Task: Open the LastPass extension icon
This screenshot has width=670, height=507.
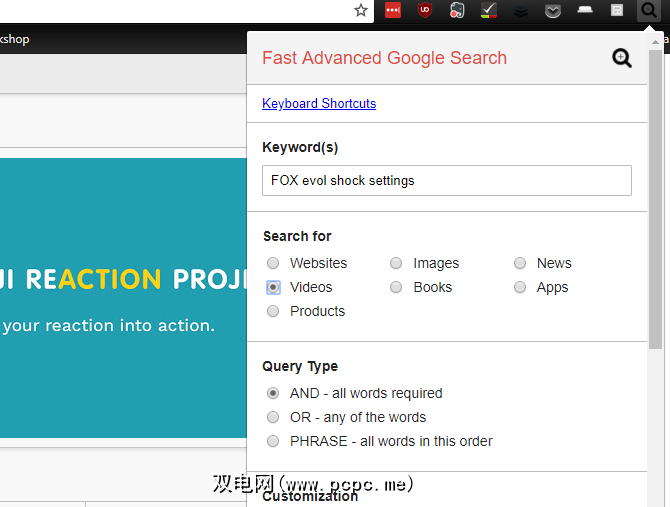Action: 393,10
